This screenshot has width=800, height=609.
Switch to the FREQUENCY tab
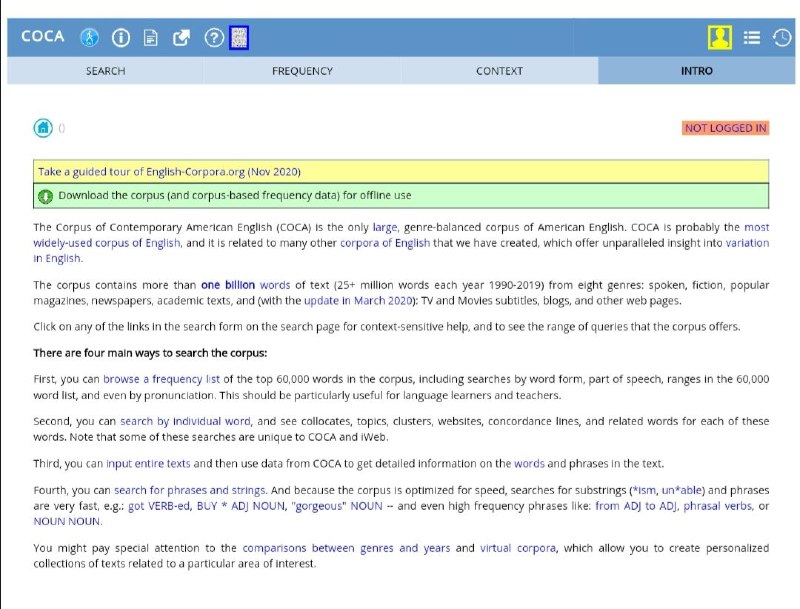click(303, 71)
